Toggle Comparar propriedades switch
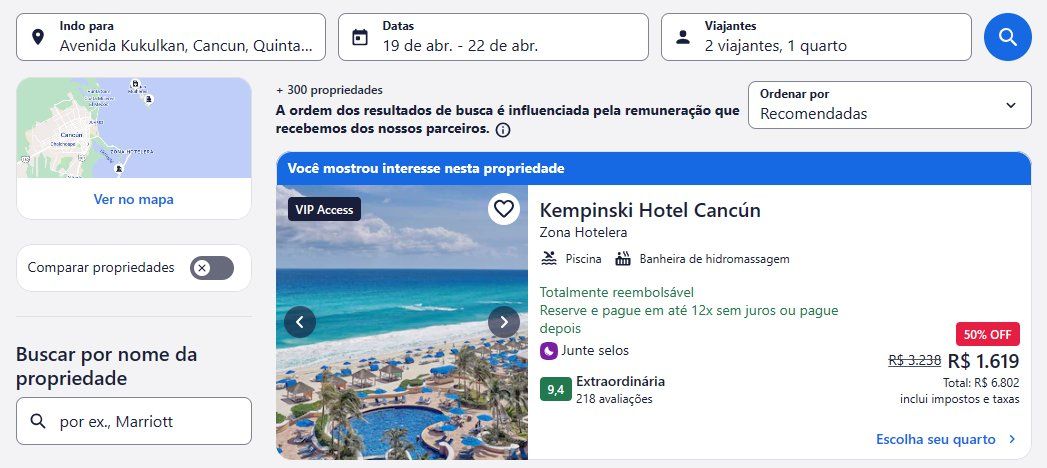 pos(212,268)
